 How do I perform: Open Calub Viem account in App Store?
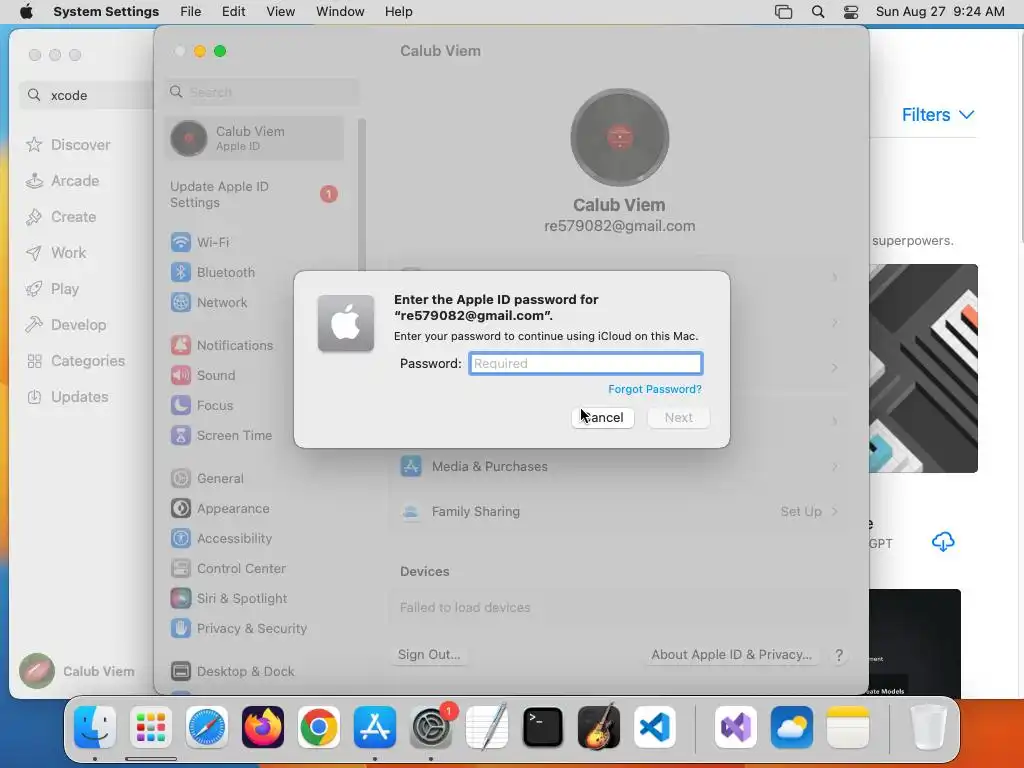77,671
